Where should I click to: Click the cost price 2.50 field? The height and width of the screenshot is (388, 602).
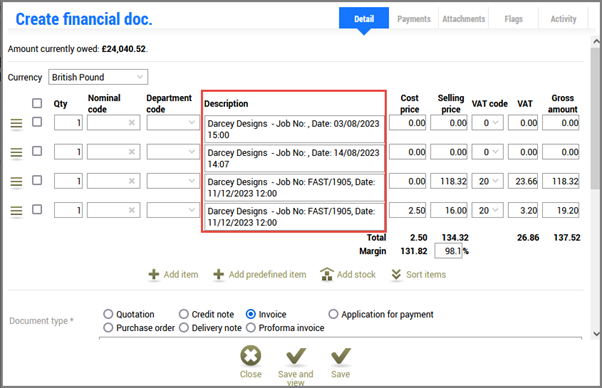coord(407,210)
